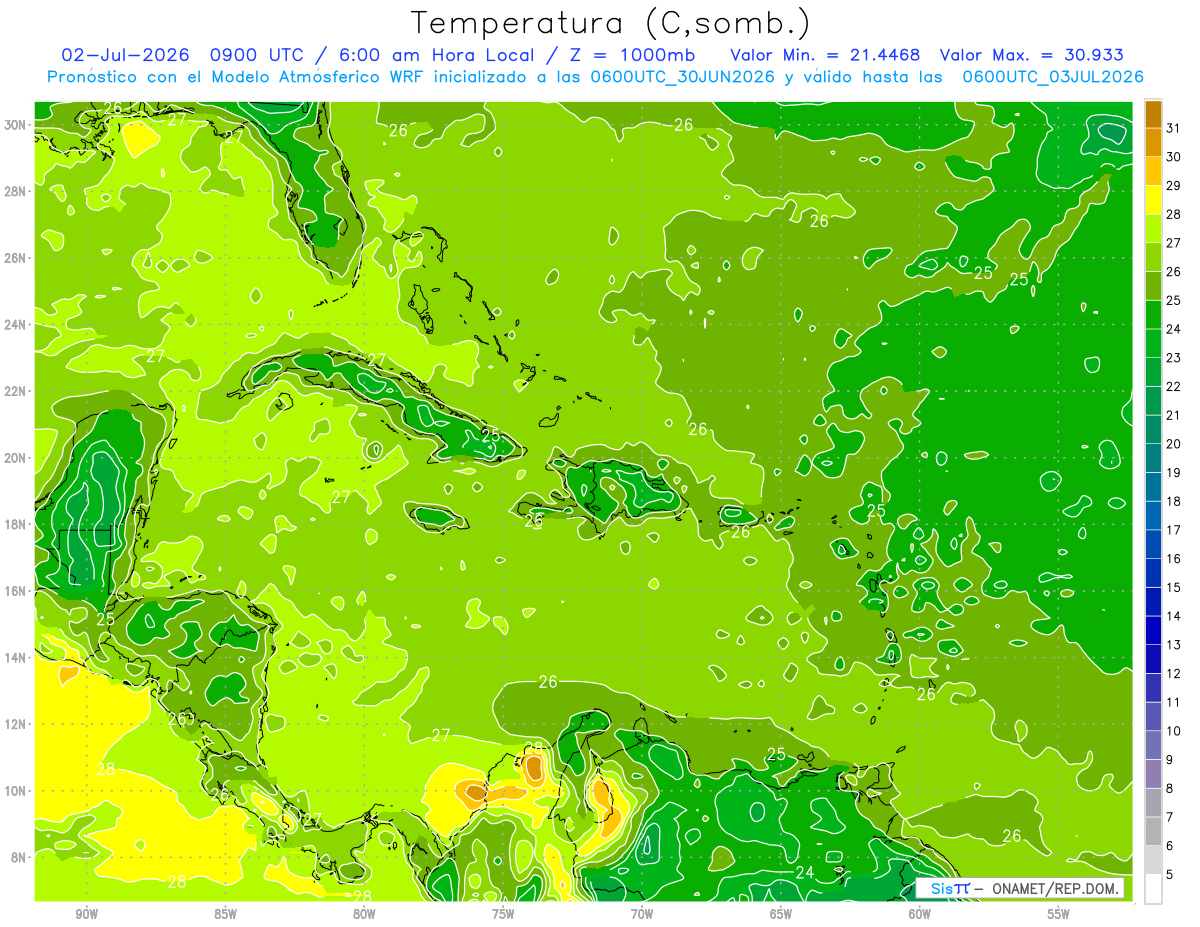This screenshot has width=1200, height=927.
Task: Click the '16N' latitude axis label
Action: 16,591
